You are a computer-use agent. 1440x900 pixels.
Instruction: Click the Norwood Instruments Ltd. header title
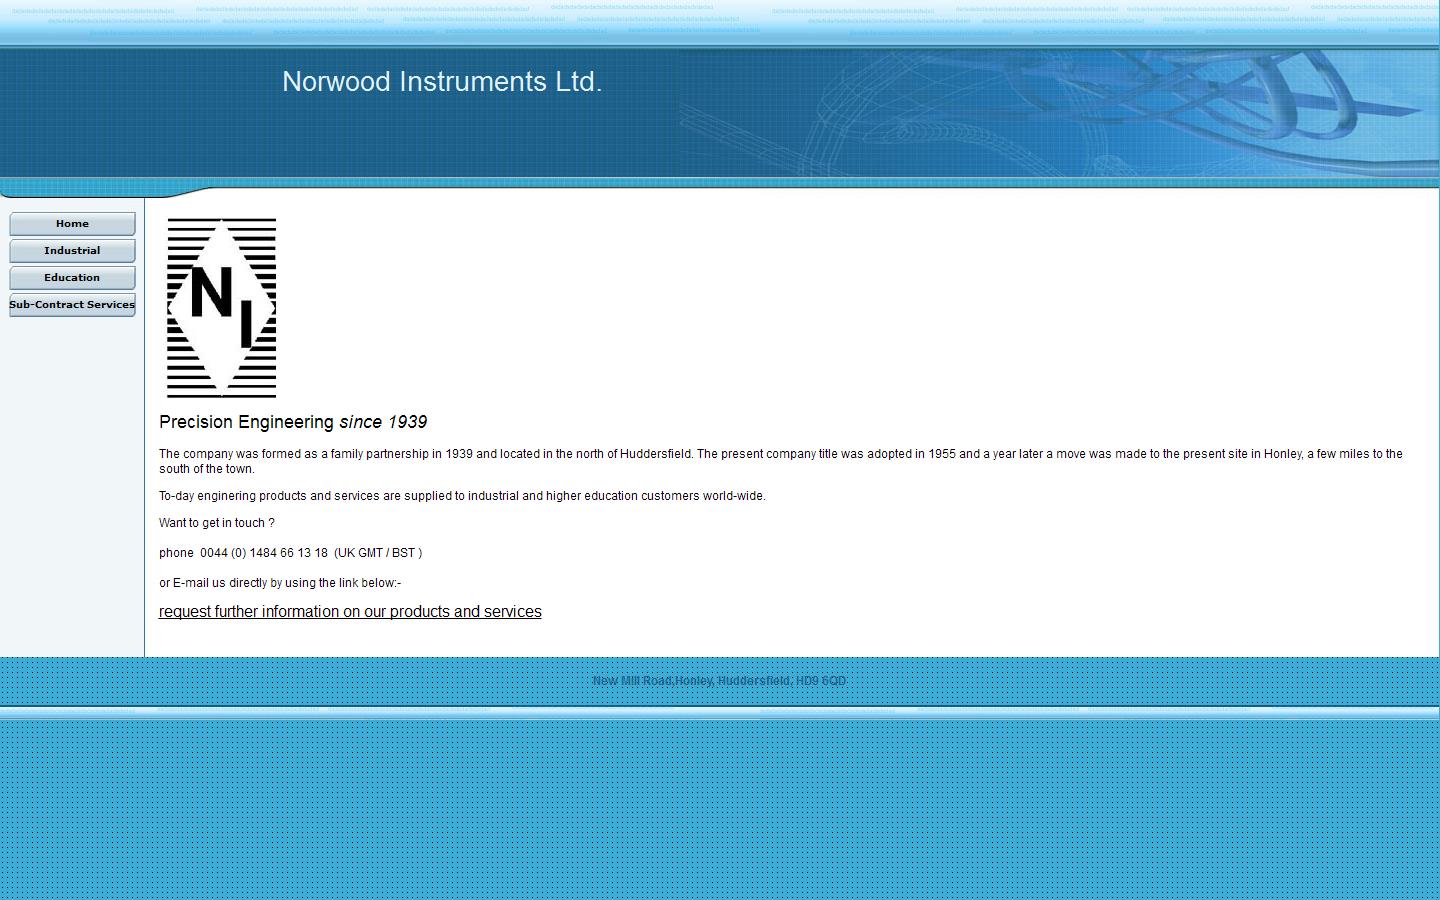443,82
